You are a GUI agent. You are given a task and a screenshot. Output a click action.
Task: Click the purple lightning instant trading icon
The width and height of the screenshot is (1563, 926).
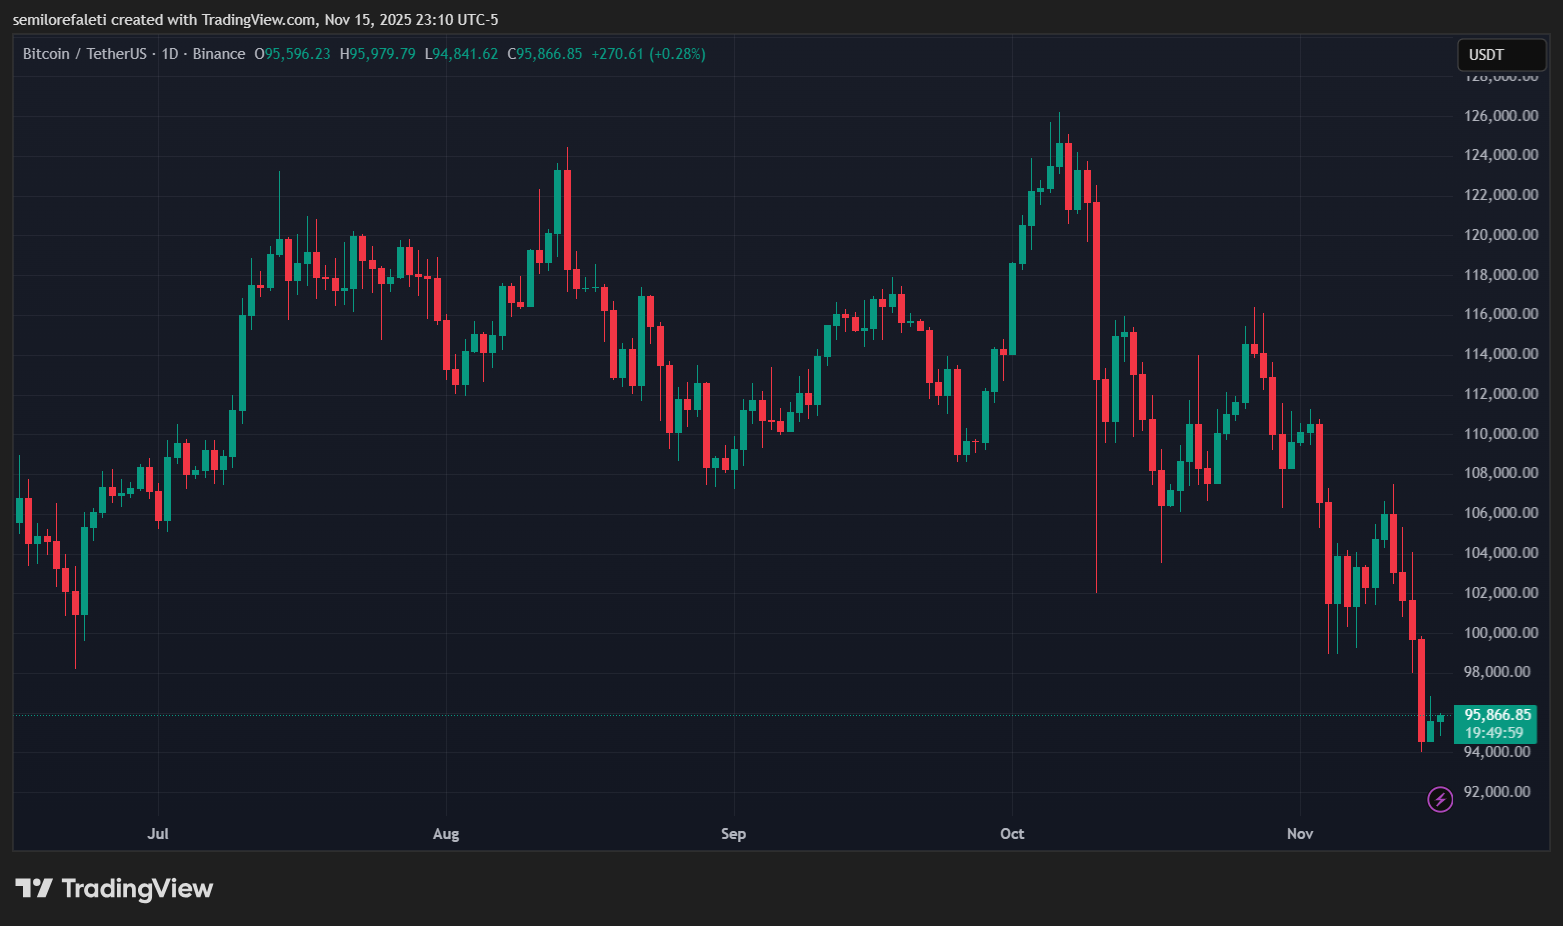[x=1439, y=799]
